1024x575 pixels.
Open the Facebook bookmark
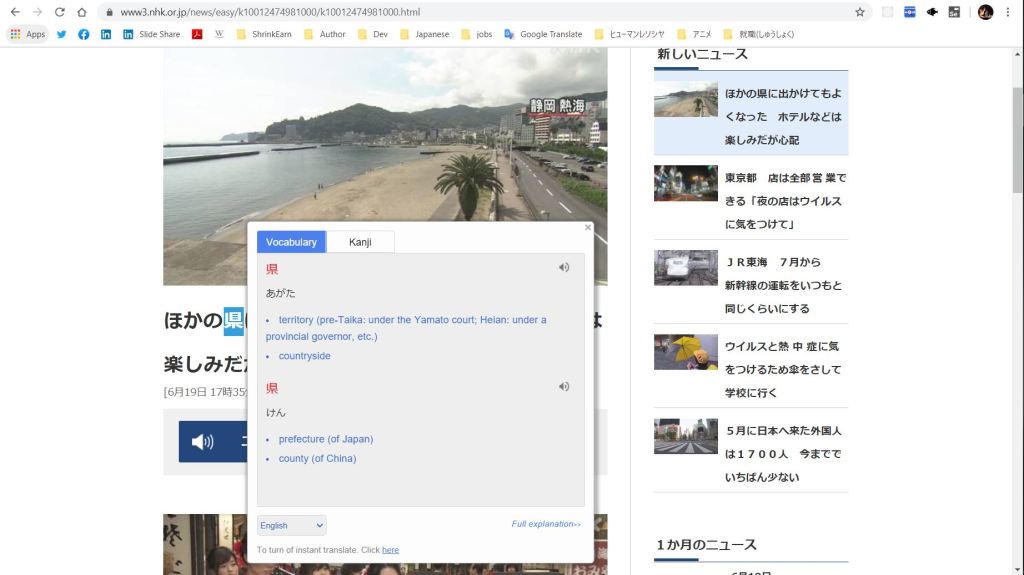point(83,34)
